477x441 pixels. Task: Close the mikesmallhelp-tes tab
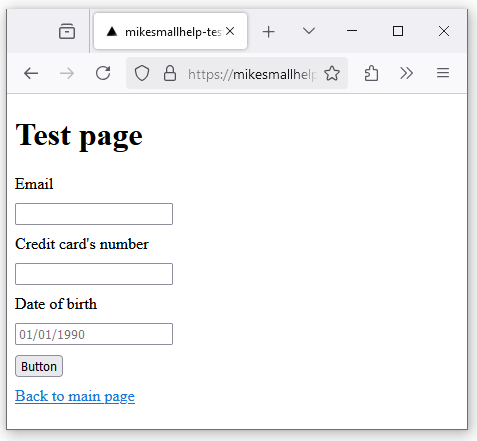230,31
